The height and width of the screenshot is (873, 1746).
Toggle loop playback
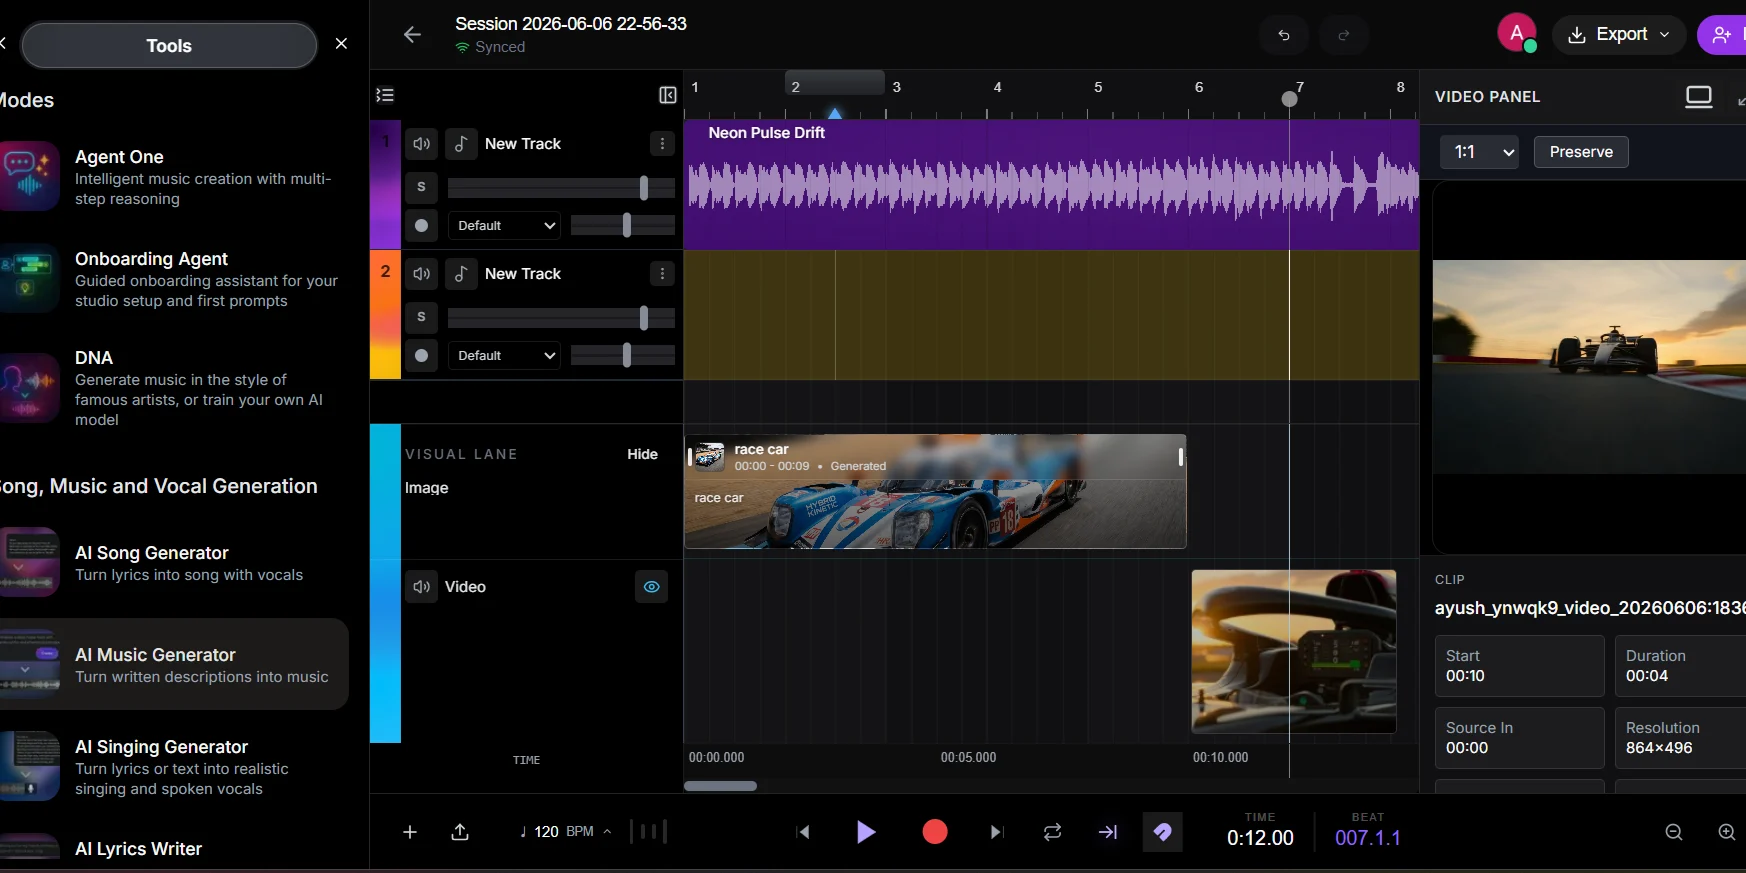(x=1053, y=832)
